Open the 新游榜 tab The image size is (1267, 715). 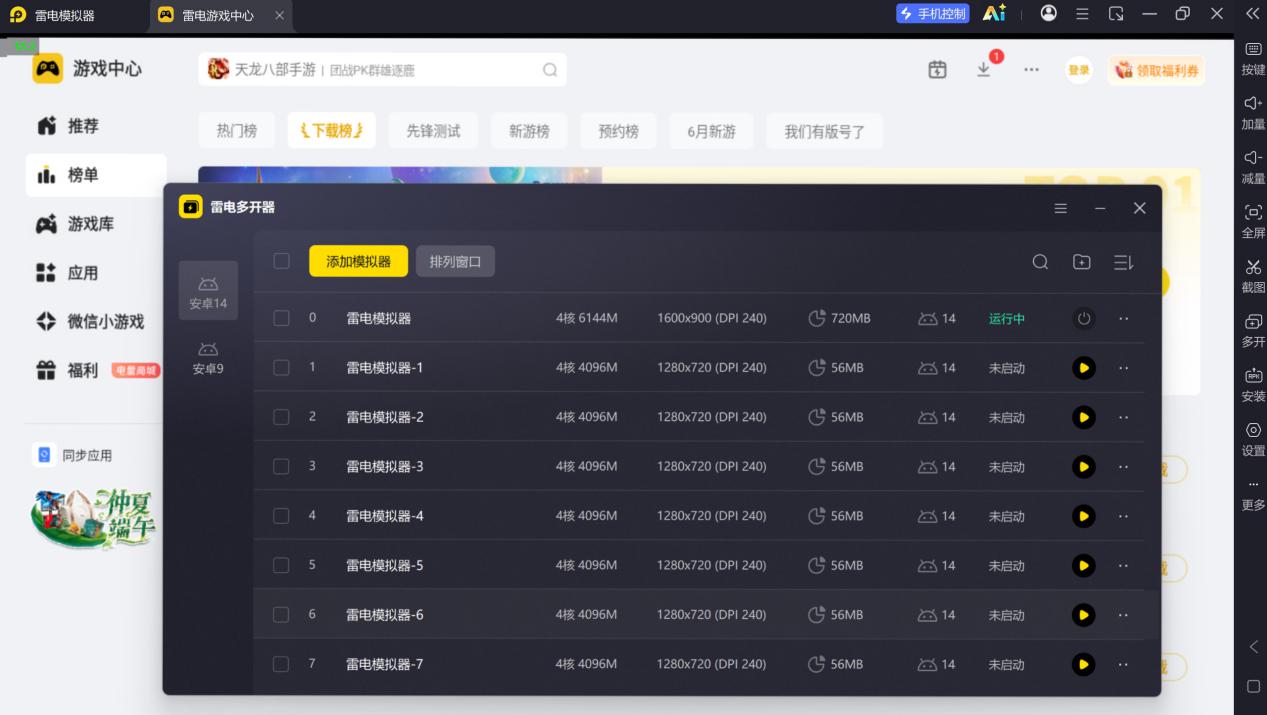click(529, 131)
